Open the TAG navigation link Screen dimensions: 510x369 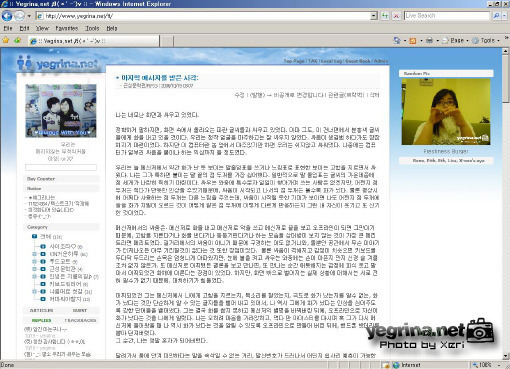(313, 61)
